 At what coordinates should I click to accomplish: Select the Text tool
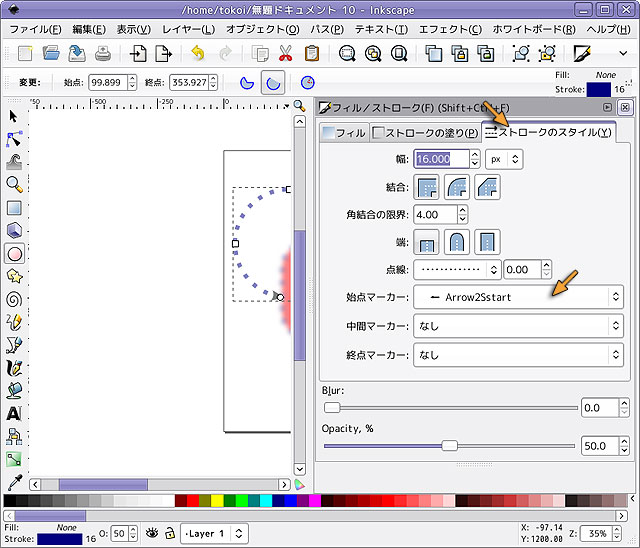[x=14, y=413]
